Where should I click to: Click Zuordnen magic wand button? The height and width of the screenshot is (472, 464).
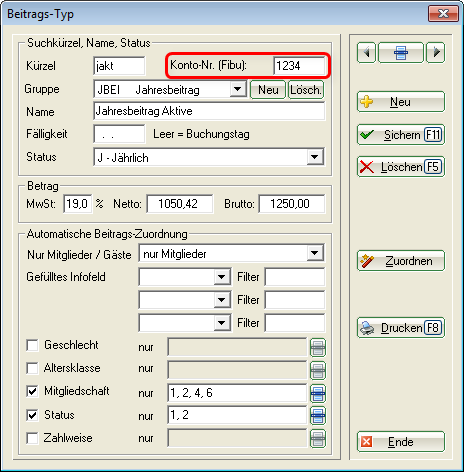click(401, 261)
